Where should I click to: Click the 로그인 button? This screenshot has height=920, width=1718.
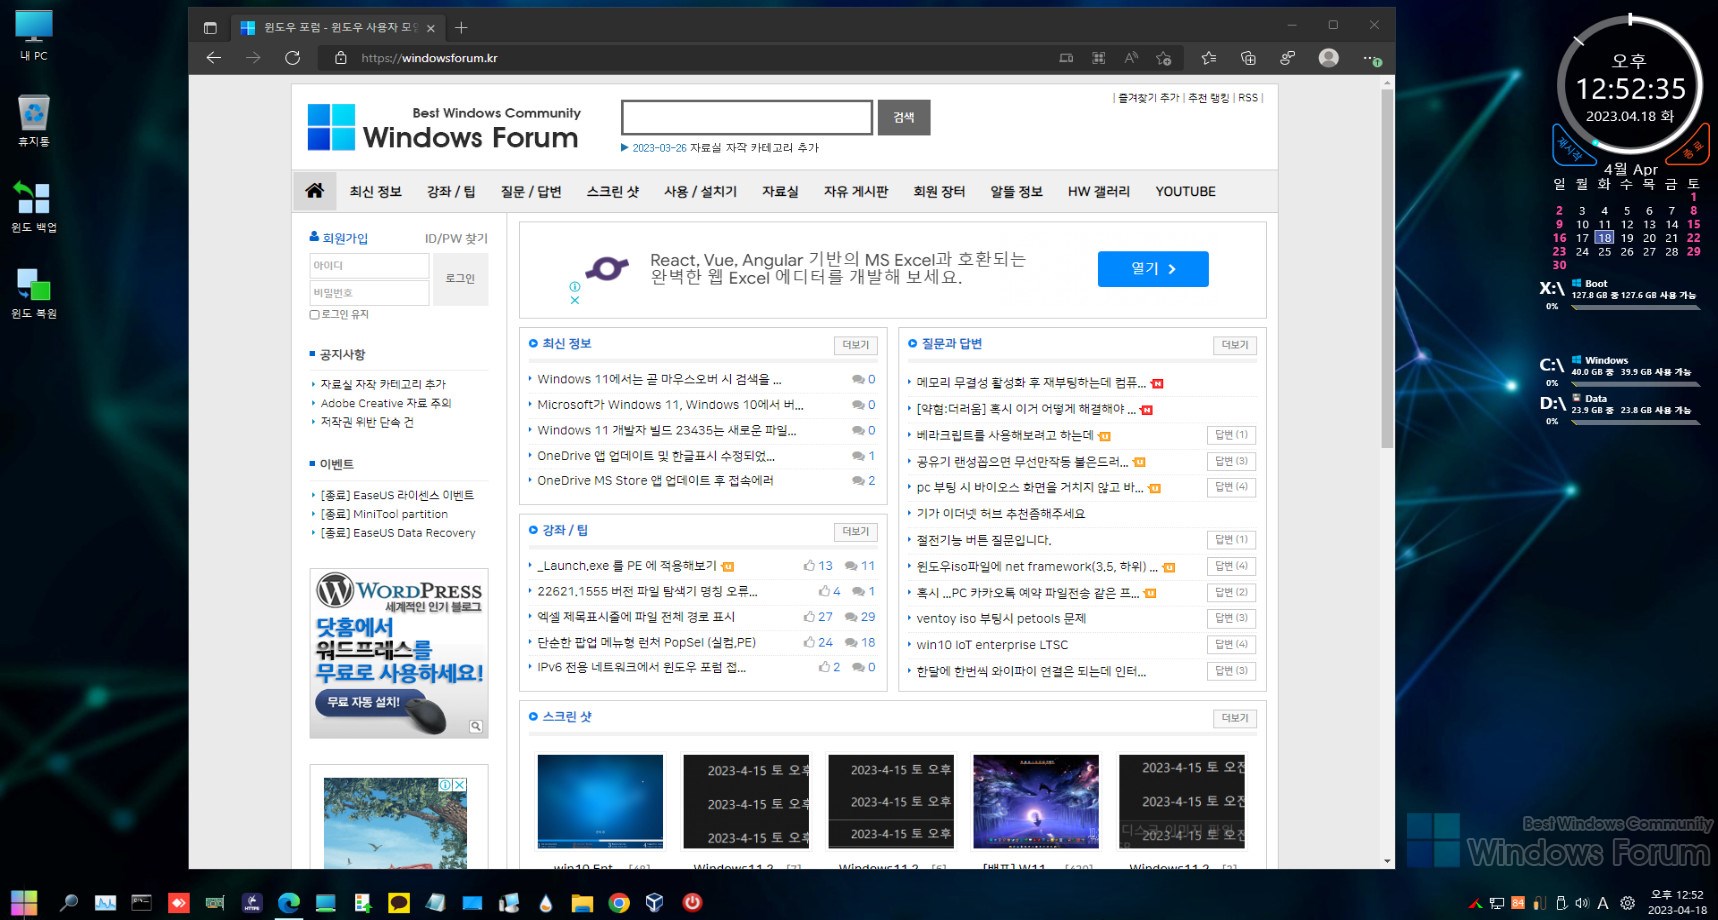[x=460, y=278]
